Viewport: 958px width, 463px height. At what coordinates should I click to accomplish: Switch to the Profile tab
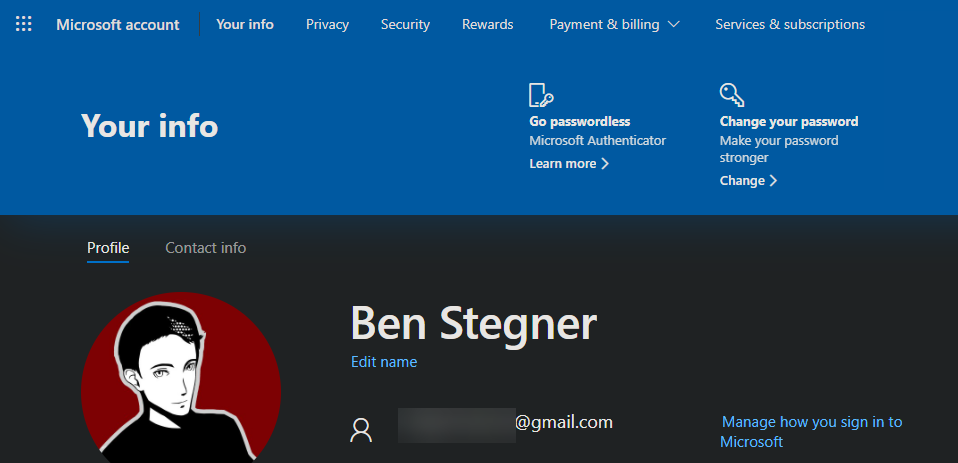coord(108,248)
